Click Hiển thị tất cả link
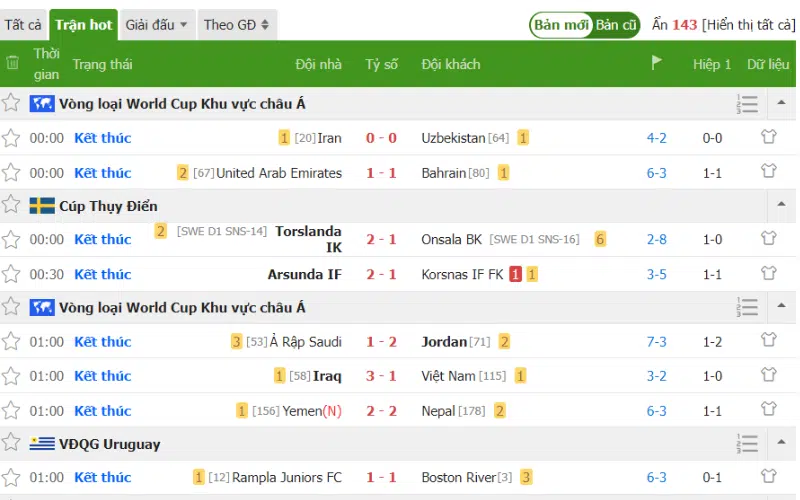 [748, 24]
